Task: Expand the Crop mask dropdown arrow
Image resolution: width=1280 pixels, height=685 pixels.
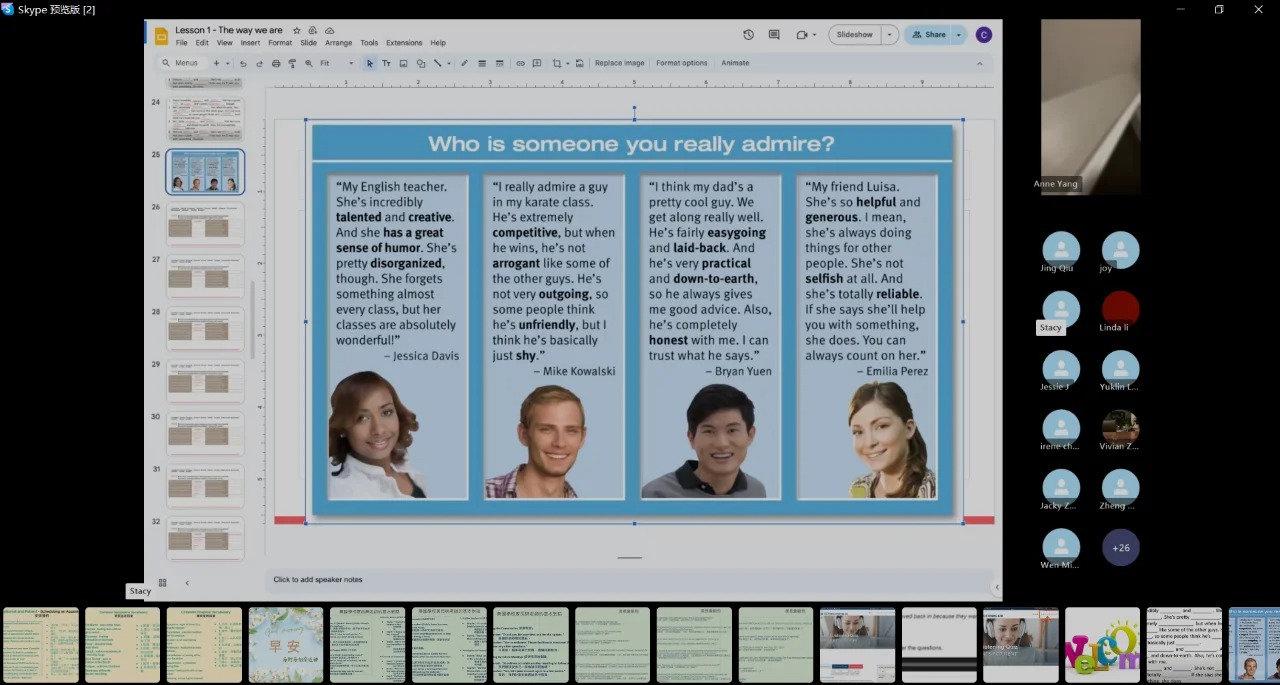Action: [567, 63]
